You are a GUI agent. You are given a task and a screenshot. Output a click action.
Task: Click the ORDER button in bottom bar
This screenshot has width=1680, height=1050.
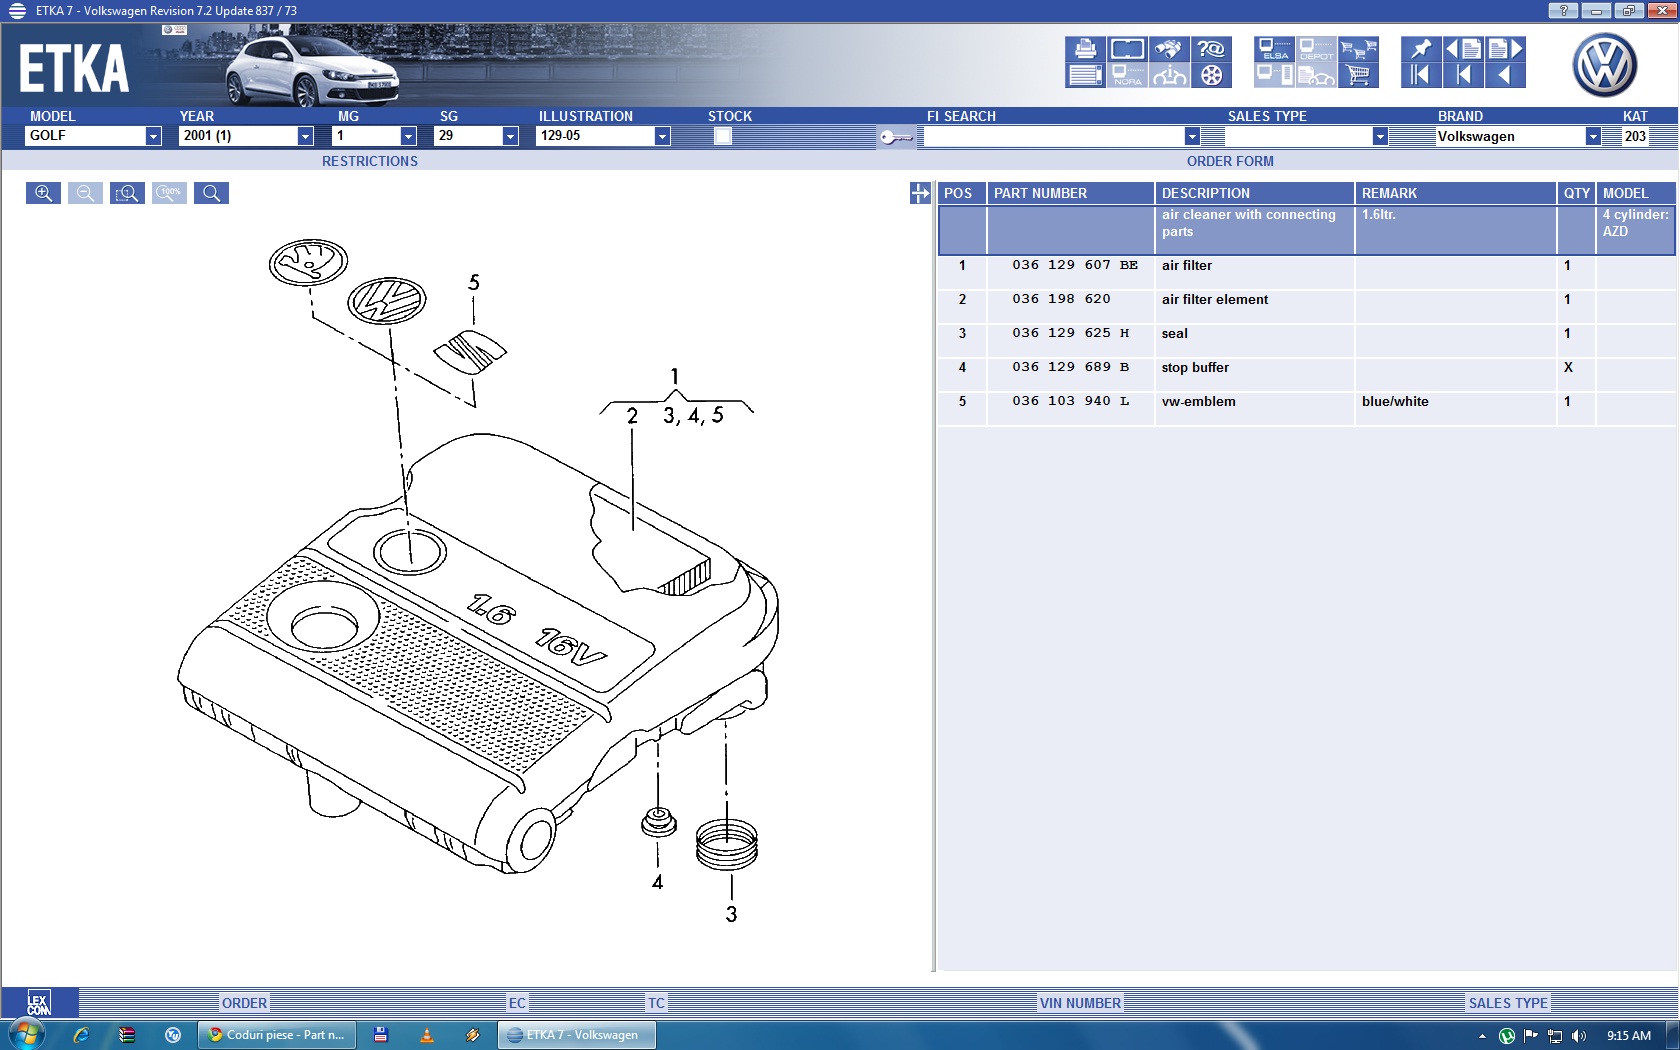click(x=244, y=1003)
